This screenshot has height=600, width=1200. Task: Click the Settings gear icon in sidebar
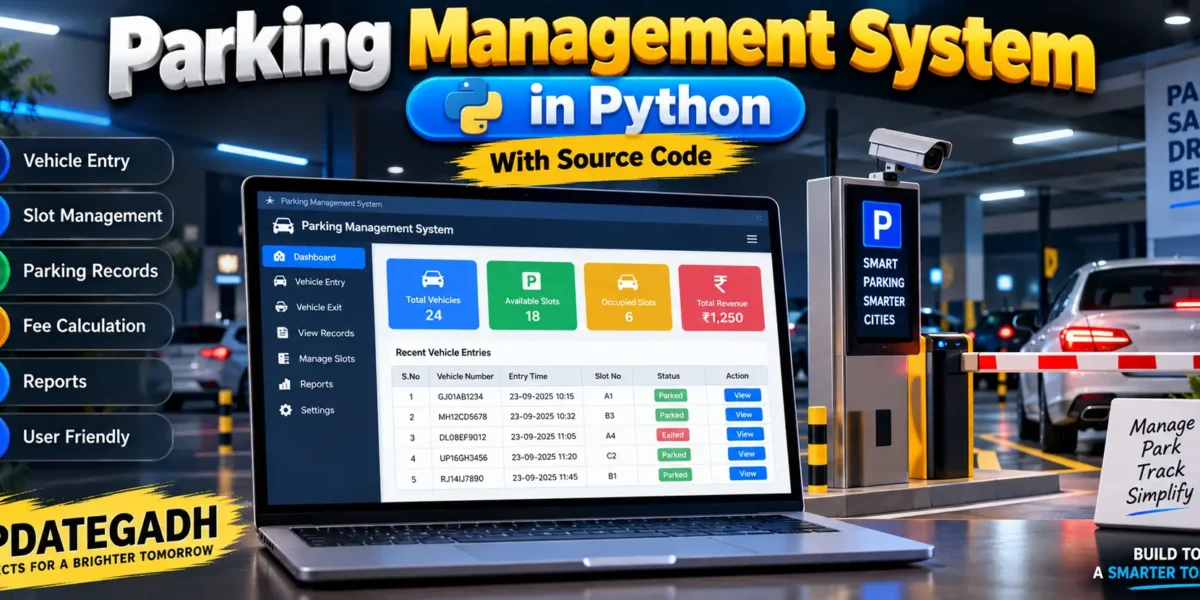click(x=285, y=410)
